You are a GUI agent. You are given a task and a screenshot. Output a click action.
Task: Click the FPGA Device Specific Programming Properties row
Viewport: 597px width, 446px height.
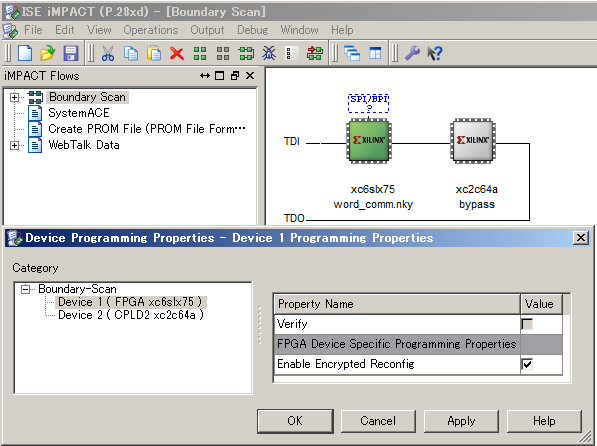click(x=418, y=344)
